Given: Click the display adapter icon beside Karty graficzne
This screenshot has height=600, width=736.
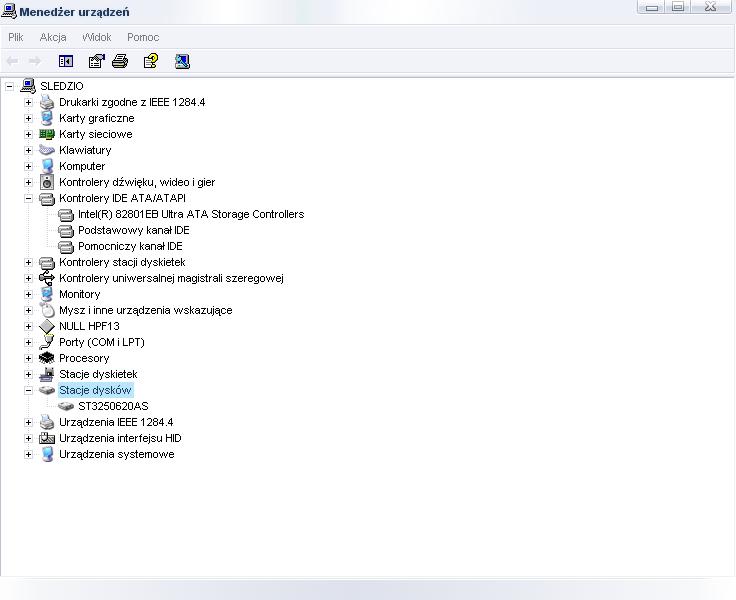Looking at the screenshot, I should pos(47,118).
